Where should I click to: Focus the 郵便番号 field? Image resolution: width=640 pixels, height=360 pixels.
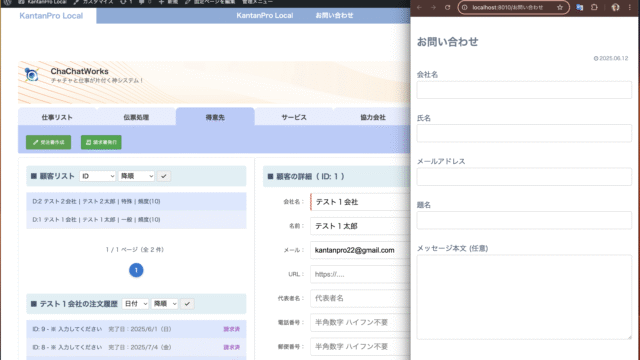[x=360, y=347]
